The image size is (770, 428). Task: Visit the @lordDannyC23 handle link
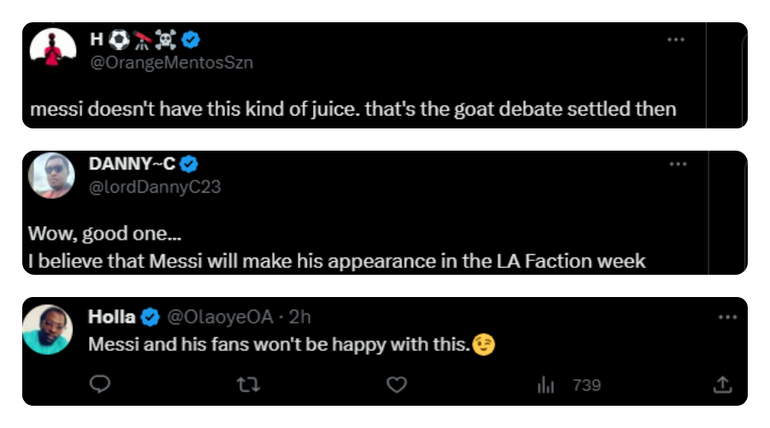(x=155, y=185)
